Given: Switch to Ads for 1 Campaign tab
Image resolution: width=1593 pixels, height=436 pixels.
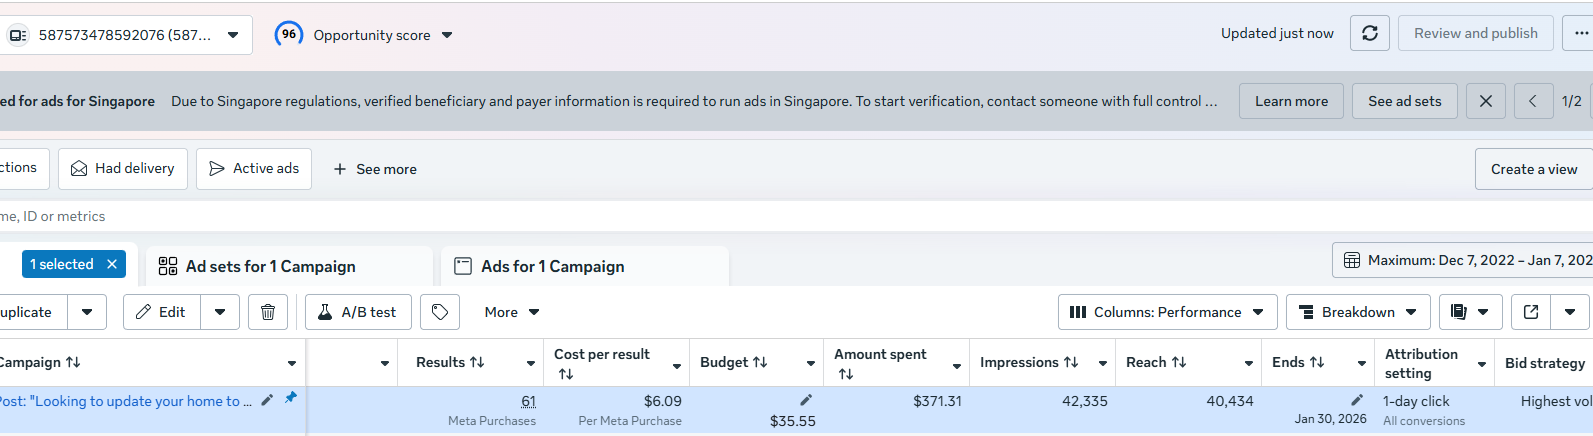Looking at the screenshot, I should [x=552, y=266].
